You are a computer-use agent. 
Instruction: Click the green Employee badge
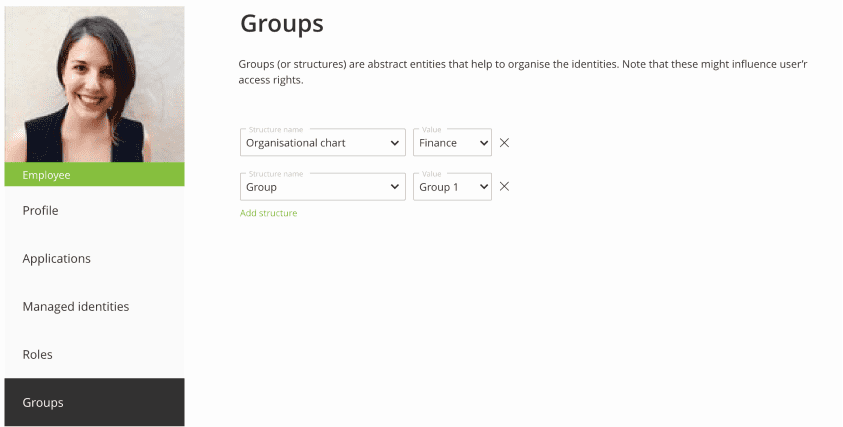95,175
